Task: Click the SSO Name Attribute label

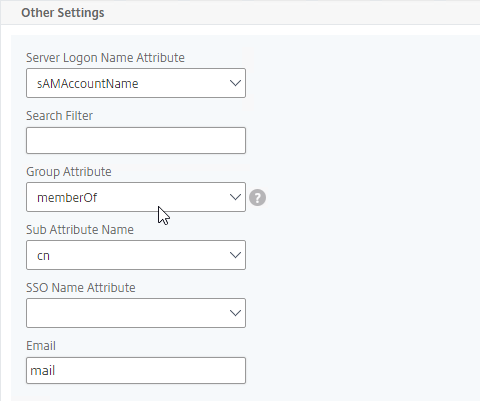Action: click(x=81, y=288)
